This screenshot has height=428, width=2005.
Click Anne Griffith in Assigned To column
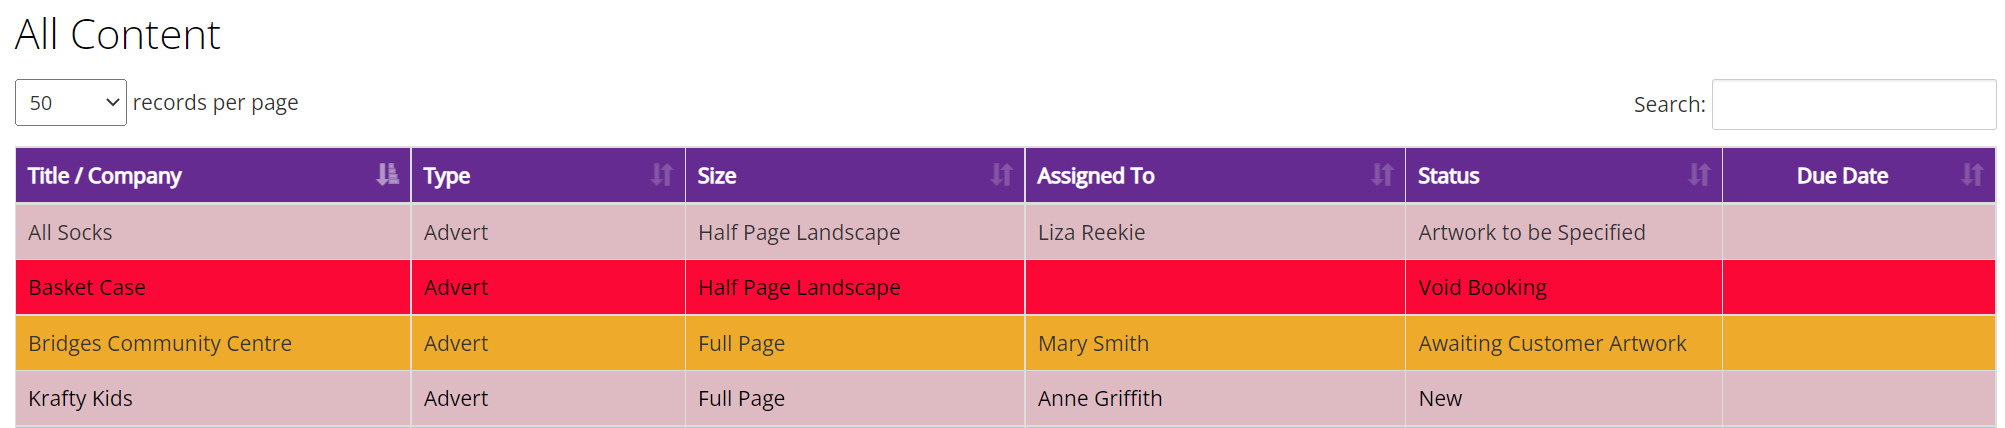point(1100,398)
